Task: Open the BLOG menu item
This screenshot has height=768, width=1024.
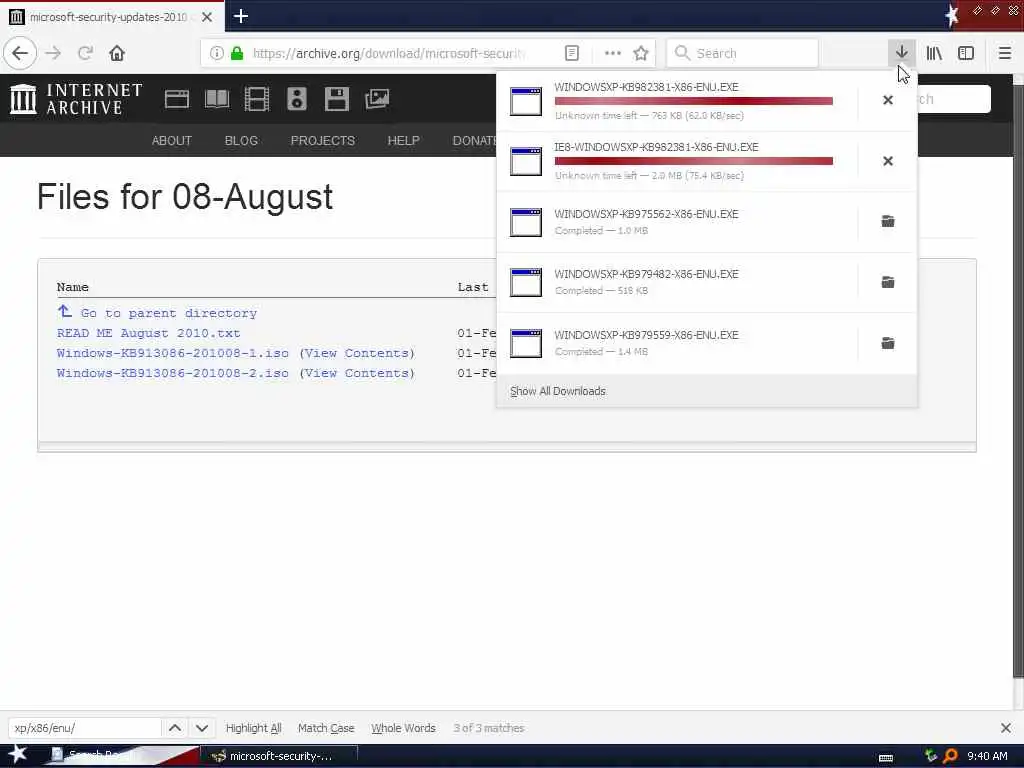Action: coord(241,140)
